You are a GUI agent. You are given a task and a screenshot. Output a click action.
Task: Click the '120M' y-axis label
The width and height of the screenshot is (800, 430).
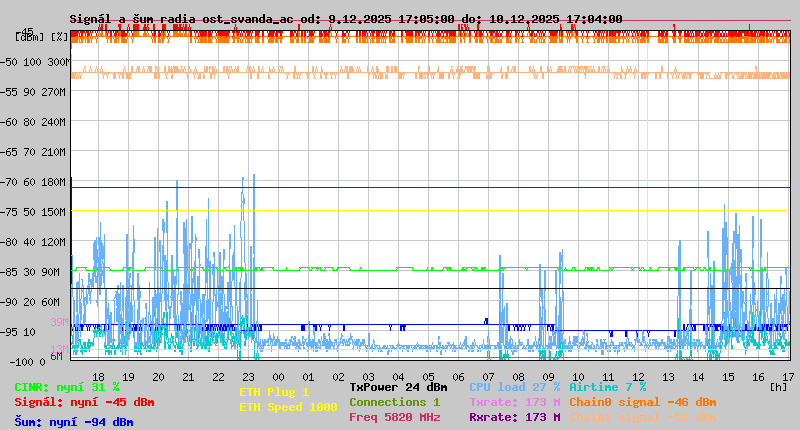tap(54, 242)
